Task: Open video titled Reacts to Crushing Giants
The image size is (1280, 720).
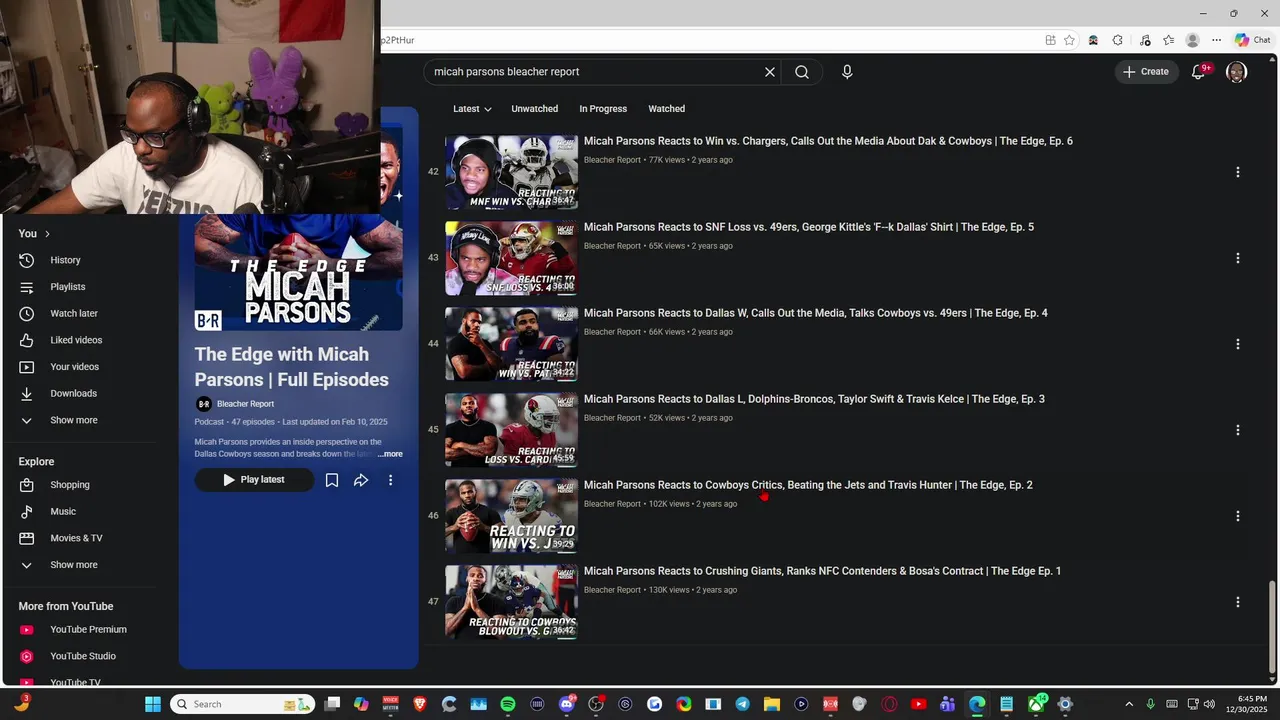Action: [822, 572]
